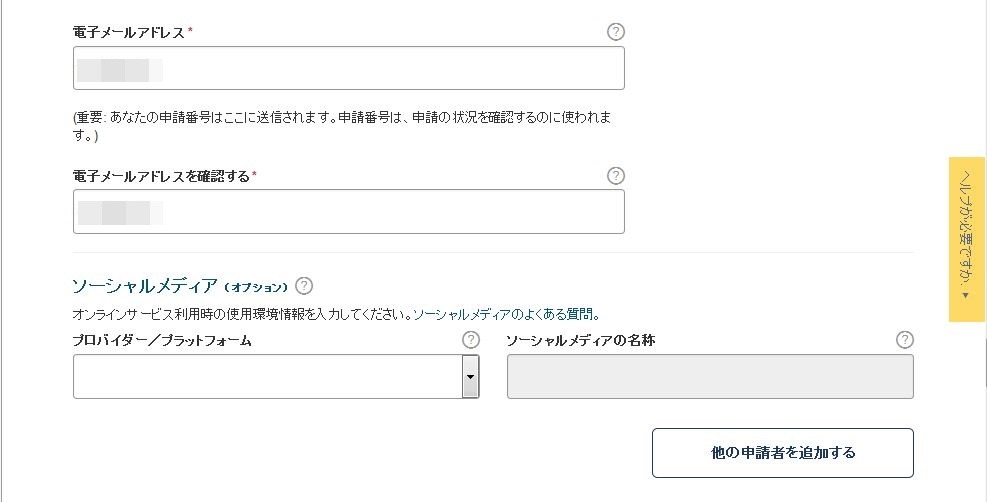The height and width of the screenshot is (502, 987).
Task: Click the プロバイダー/プラットフォーム label
Action: click(x=162, y=341)
